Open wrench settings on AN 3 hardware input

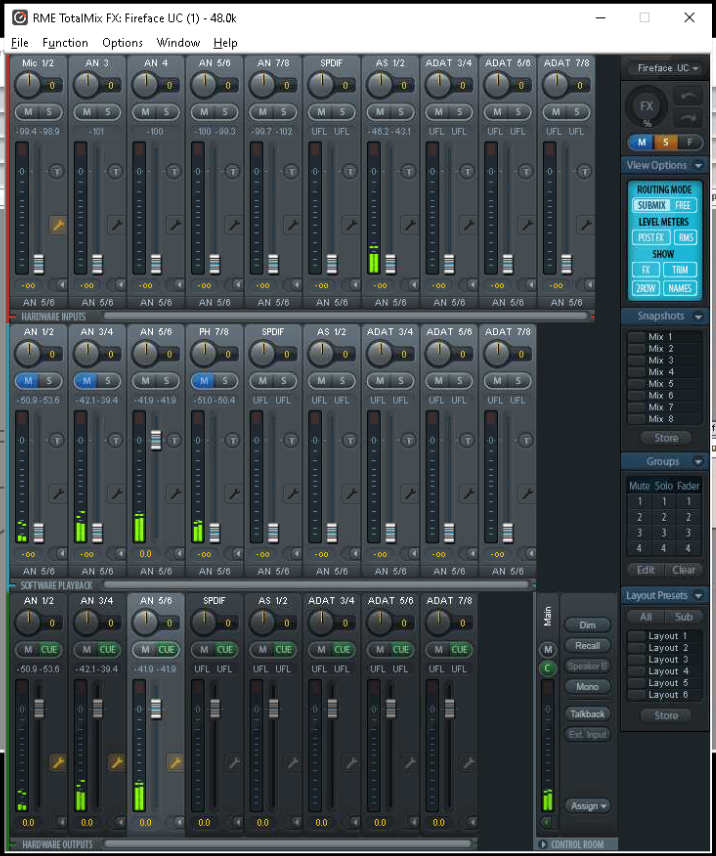pos(116,224)
